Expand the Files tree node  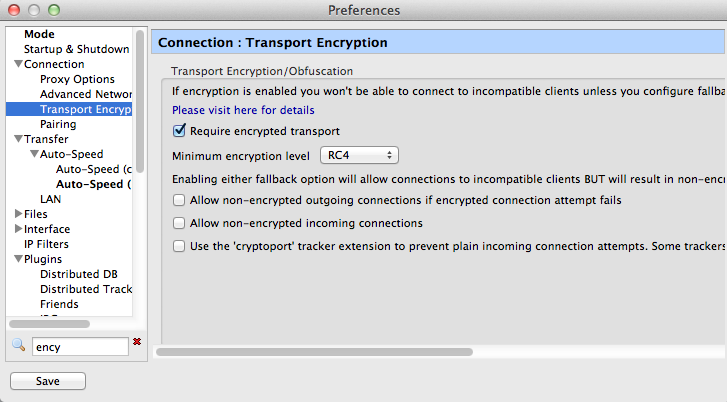pos(19,214)
